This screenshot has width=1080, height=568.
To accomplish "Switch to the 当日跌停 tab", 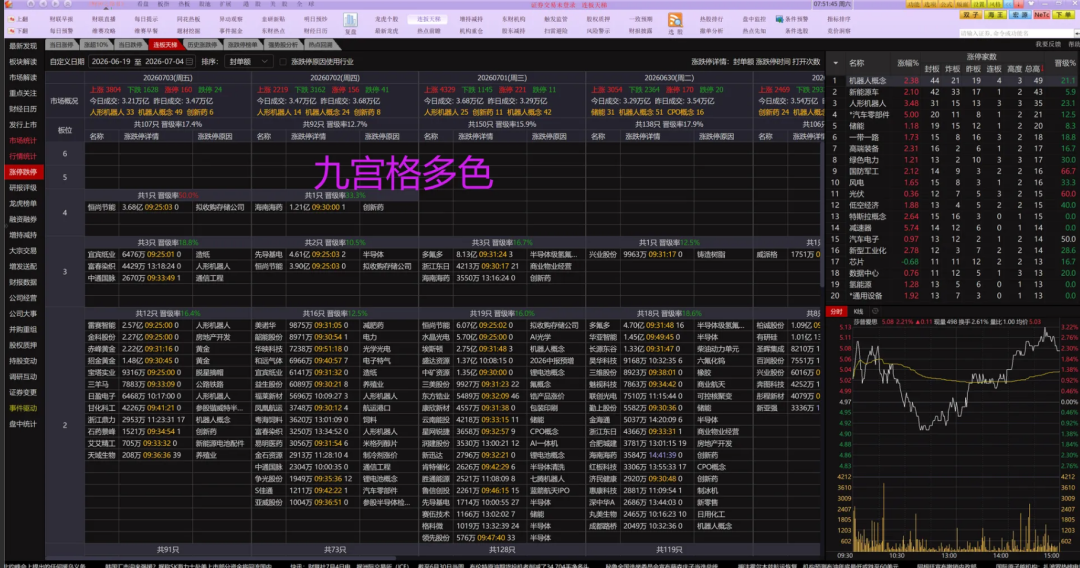I will (x=130, y=45).
